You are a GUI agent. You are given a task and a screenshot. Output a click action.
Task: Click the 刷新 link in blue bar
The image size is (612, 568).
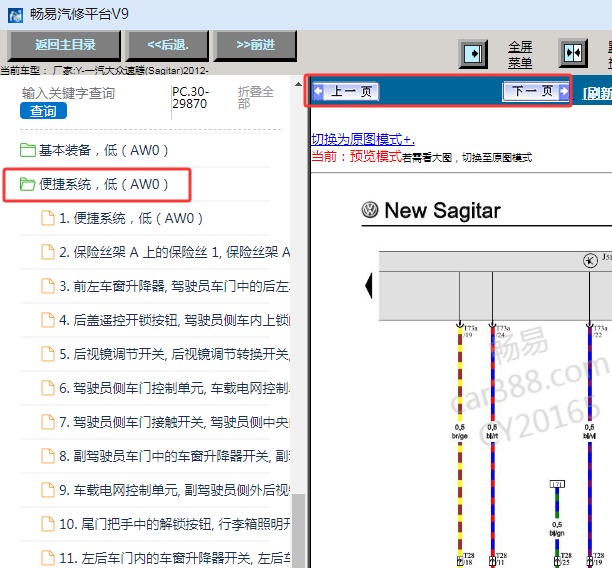point(598,93)
